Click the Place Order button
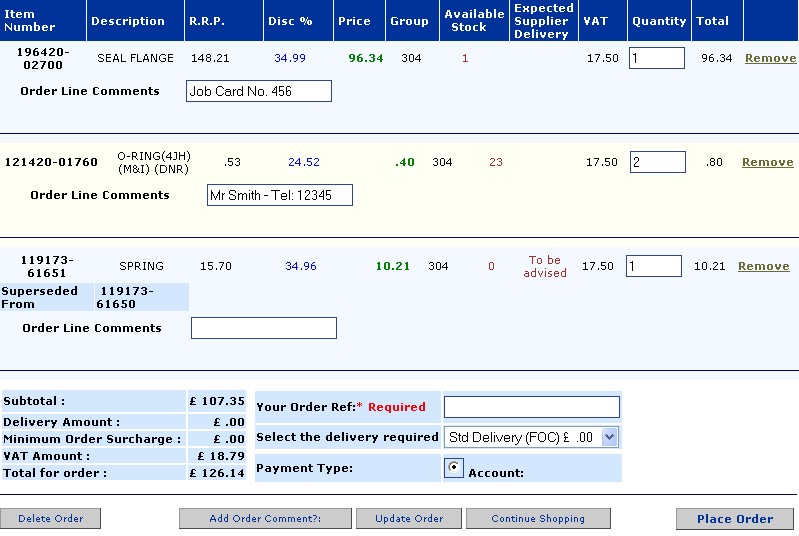Image resolution: width=799 pixels, height=536 pixels. pyautogui.click(x=734, y=519)
